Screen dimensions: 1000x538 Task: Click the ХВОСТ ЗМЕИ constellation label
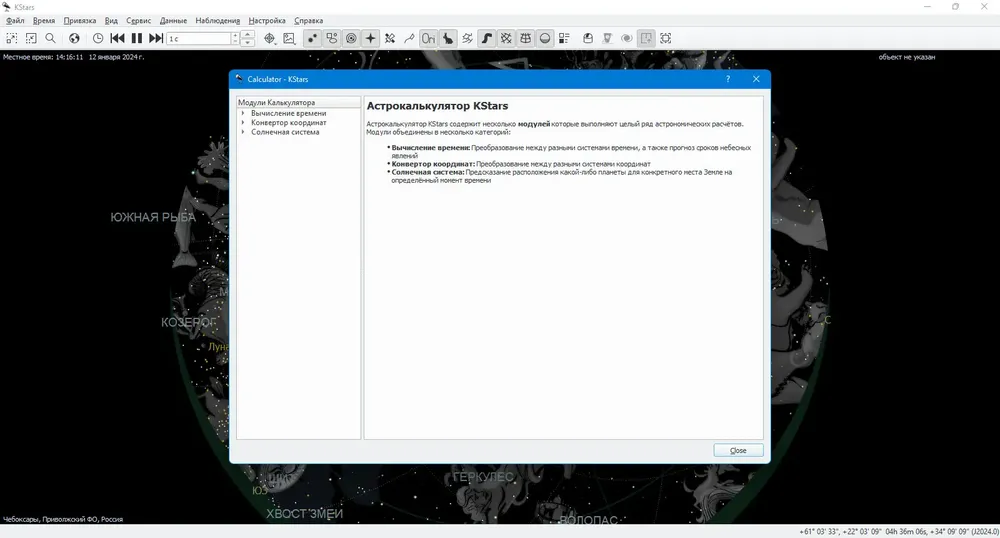[x=304, y=514]
